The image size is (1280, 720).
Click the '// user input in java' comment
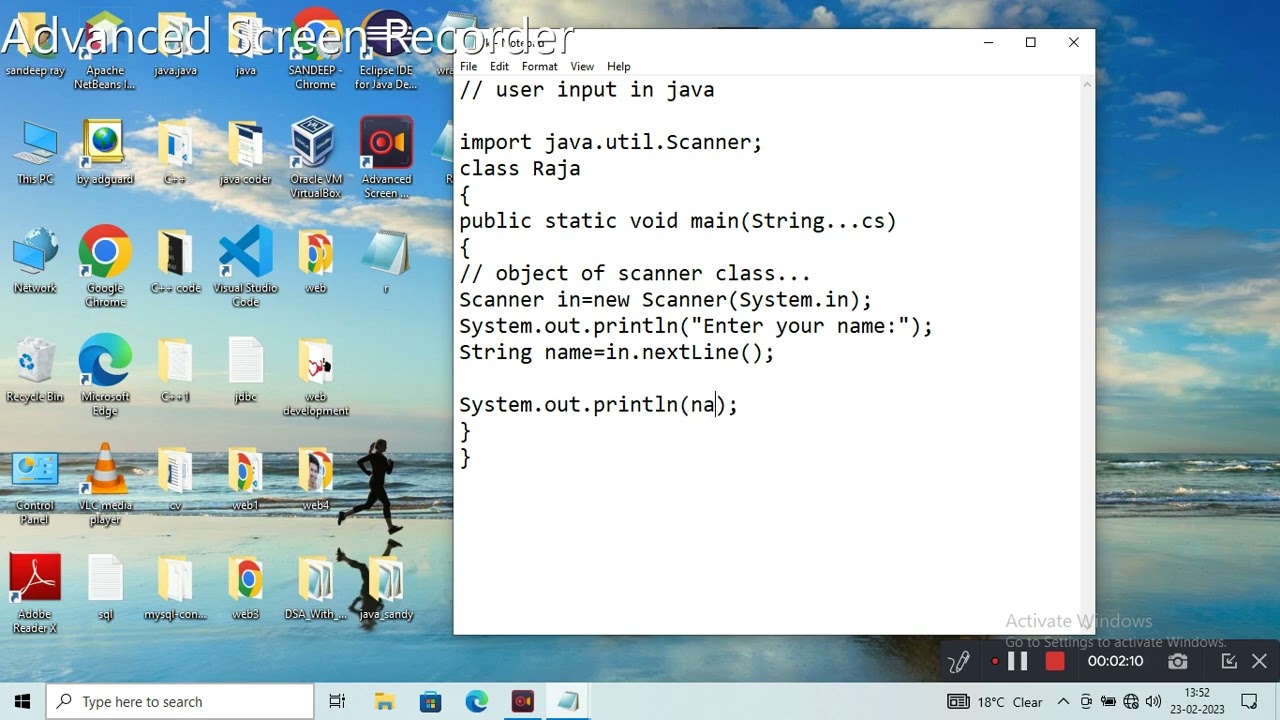pos(586,90)
